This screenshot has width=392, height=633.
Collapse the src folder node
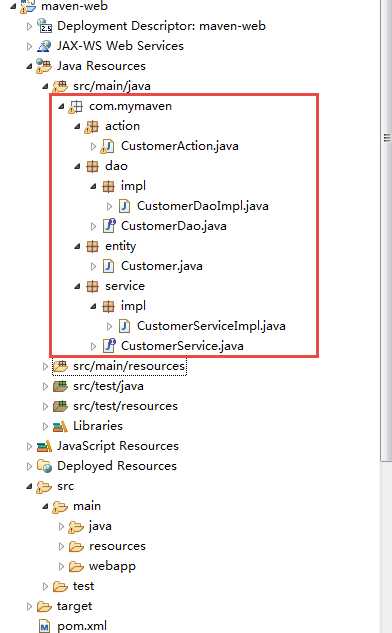[29, 486]
